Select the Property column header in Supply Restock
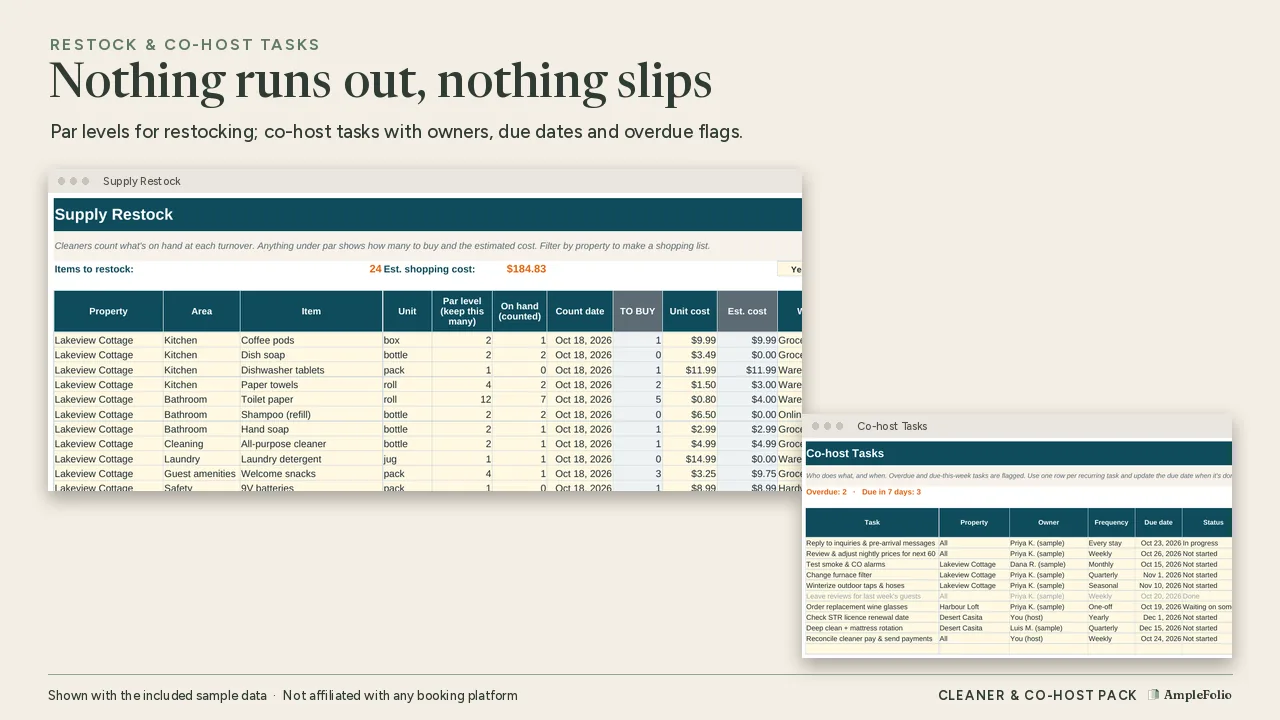The image size is (1280, 720). pyautogui.click(x=108, y=311)
